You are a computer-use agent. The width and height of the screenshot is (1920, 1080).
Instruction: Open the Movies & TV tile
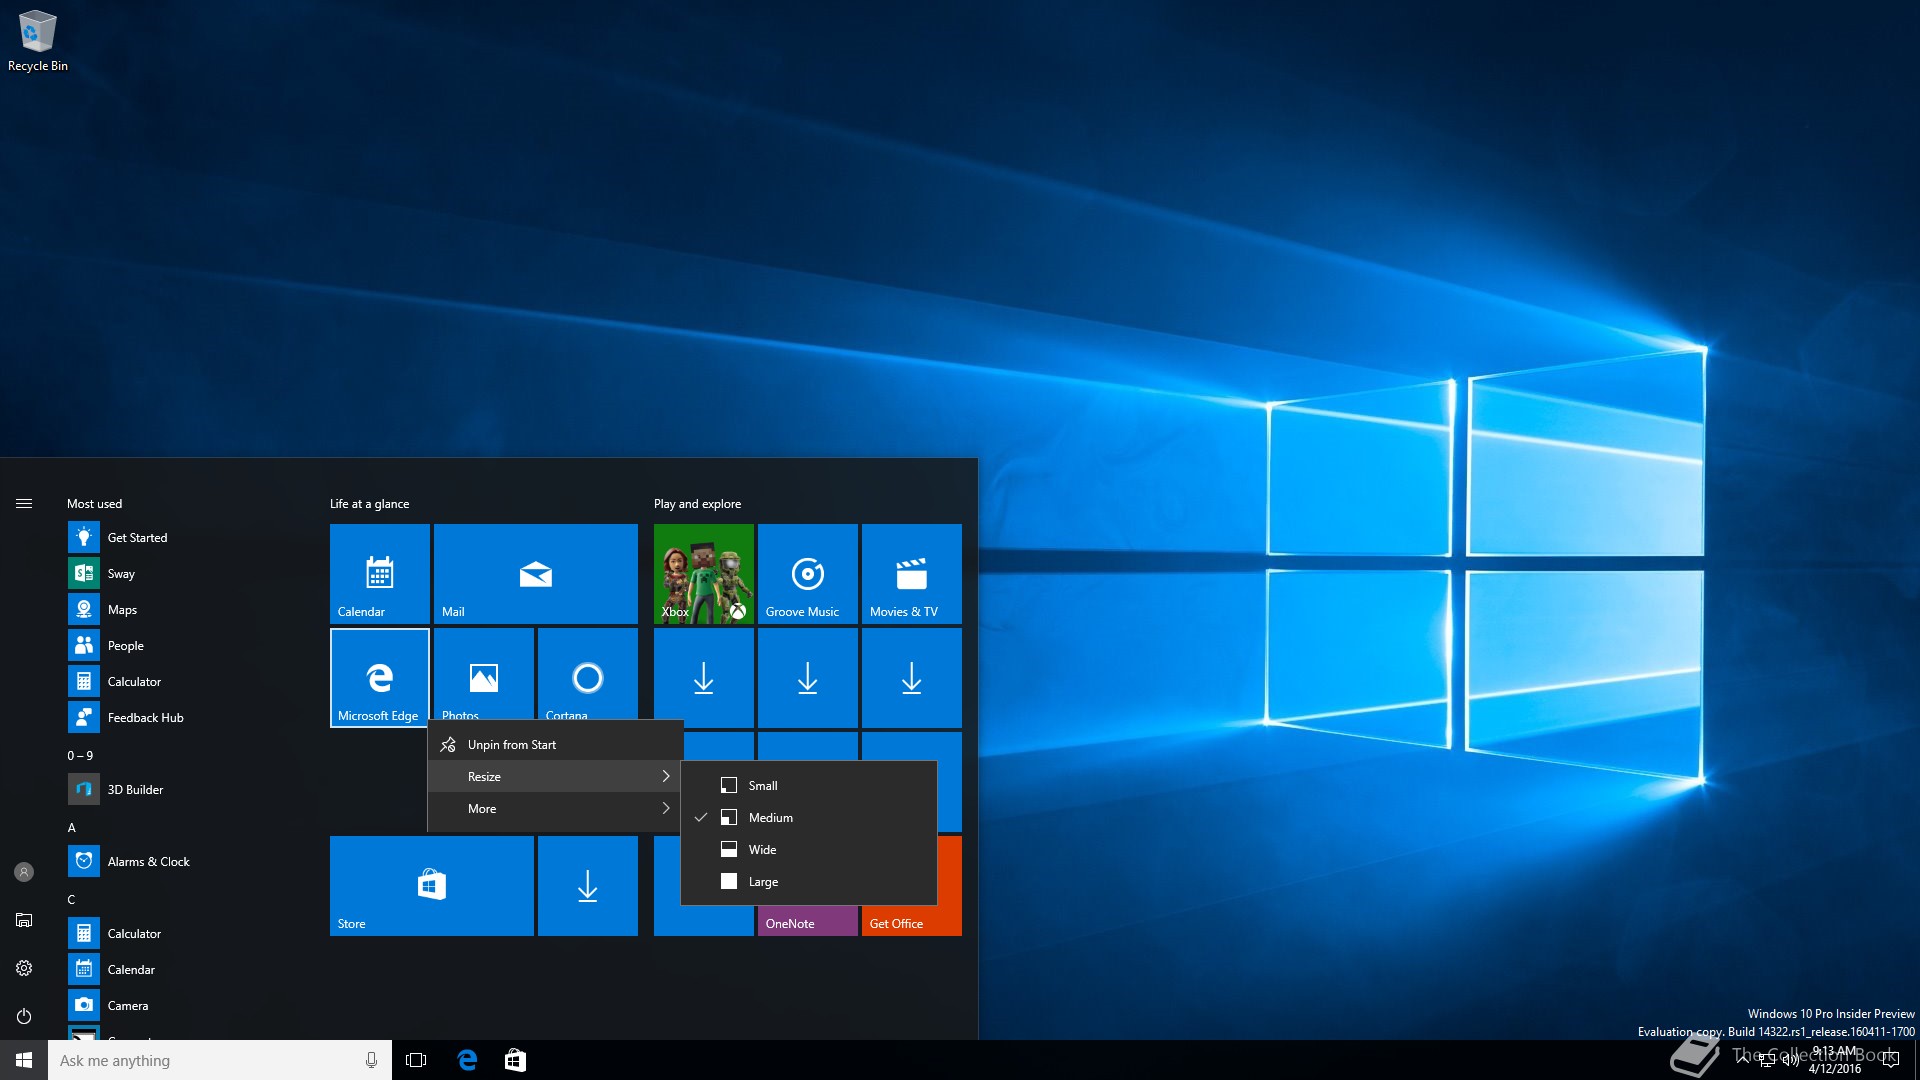pyautogui.click(x=912, y=574)
